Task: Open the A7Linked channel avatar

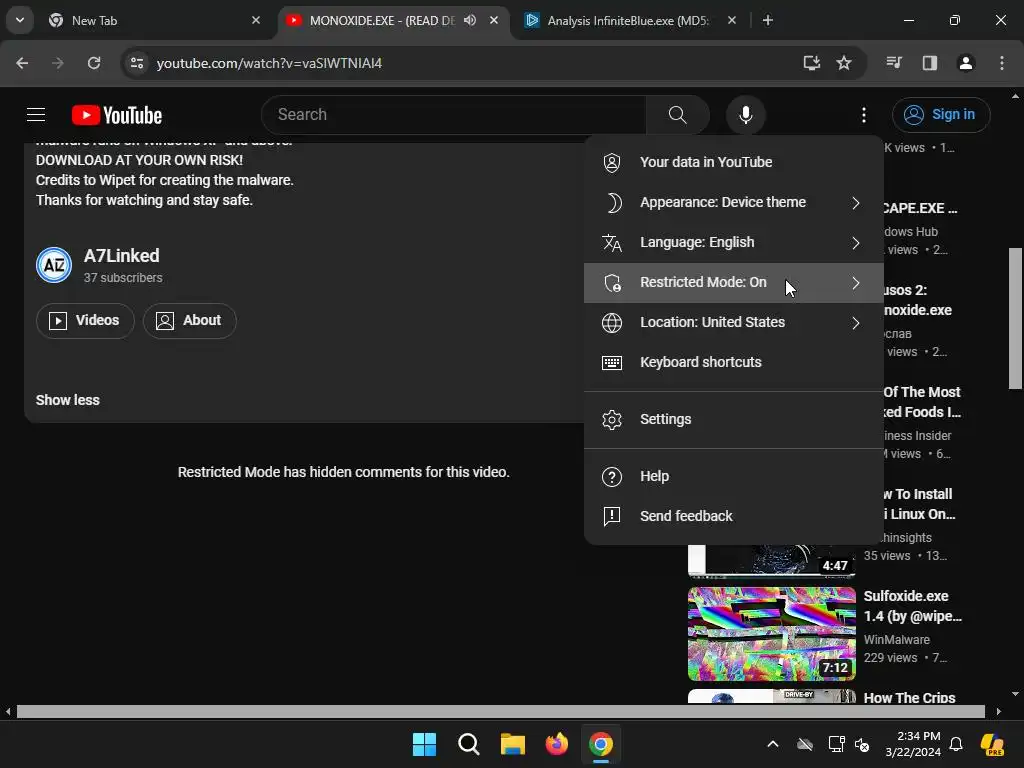Action: (x=54, y=265)
